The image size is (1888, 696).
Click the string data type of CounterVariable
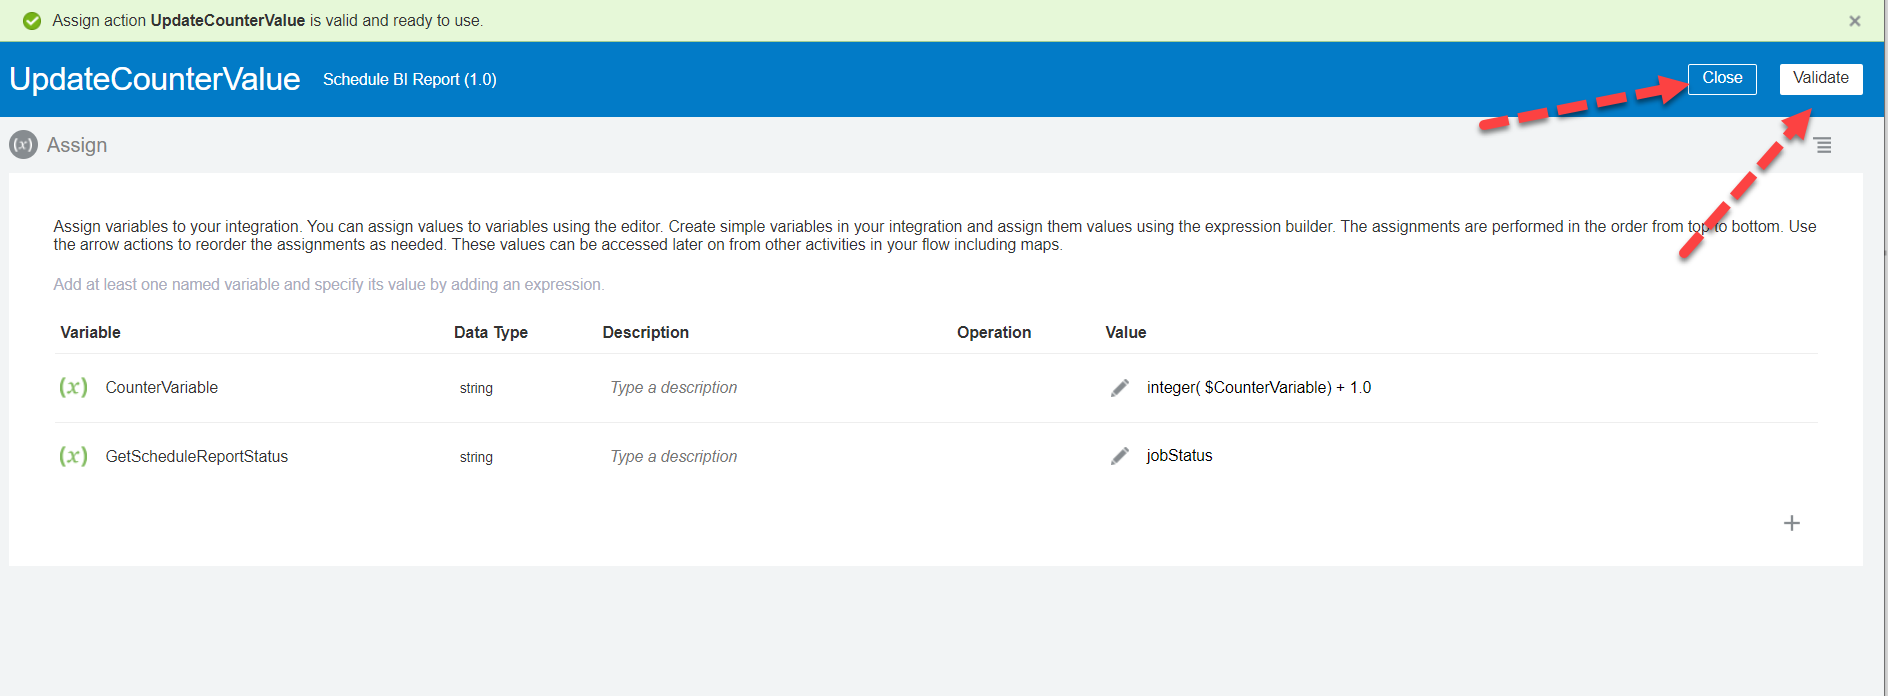pos(476,388)
